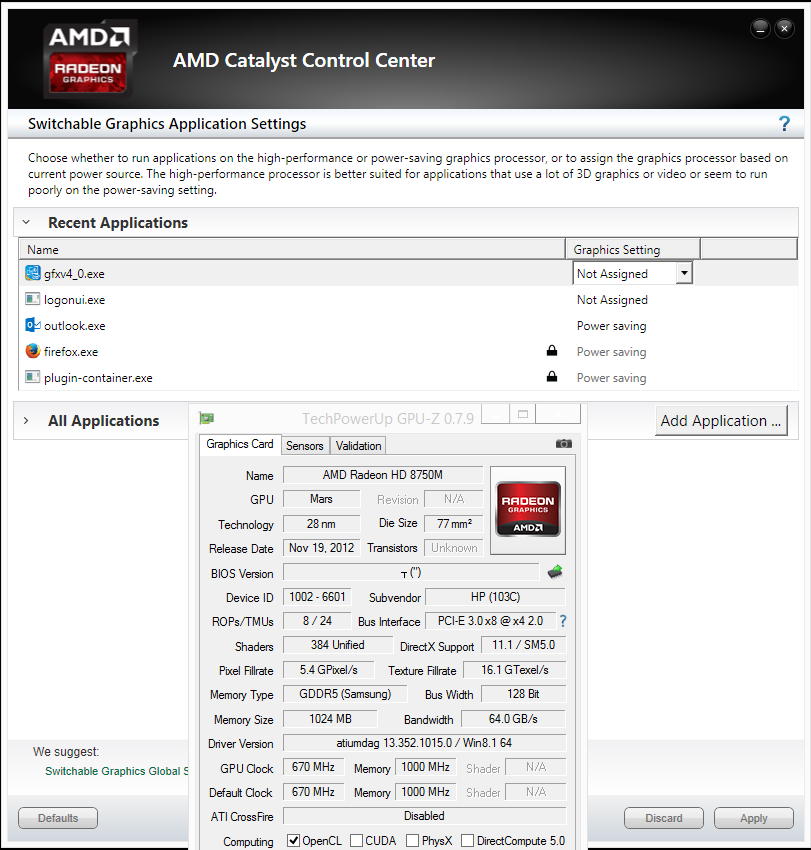The width and height of the screenshot is (811, 850).
Task: Click the Defaults button
Action: click(x=58, y=817)
